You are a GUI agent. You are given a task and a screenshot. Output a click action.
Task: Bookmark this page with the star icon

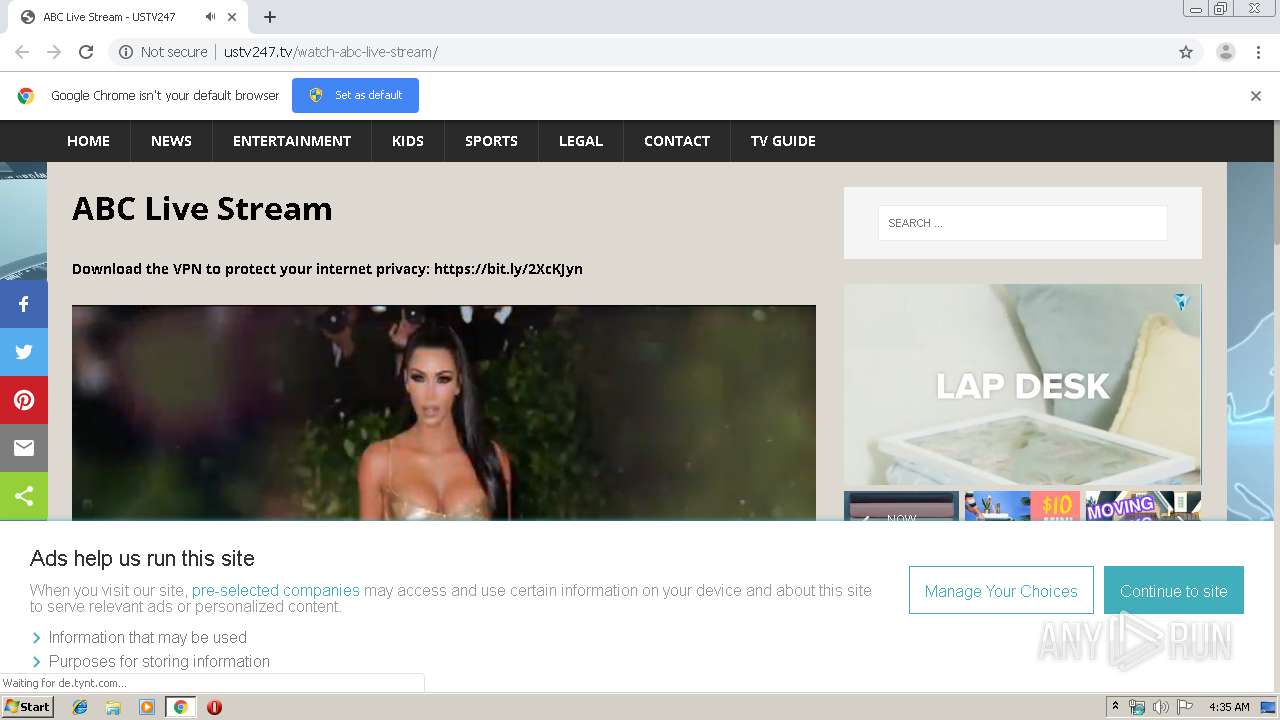tap(1186, 52)
